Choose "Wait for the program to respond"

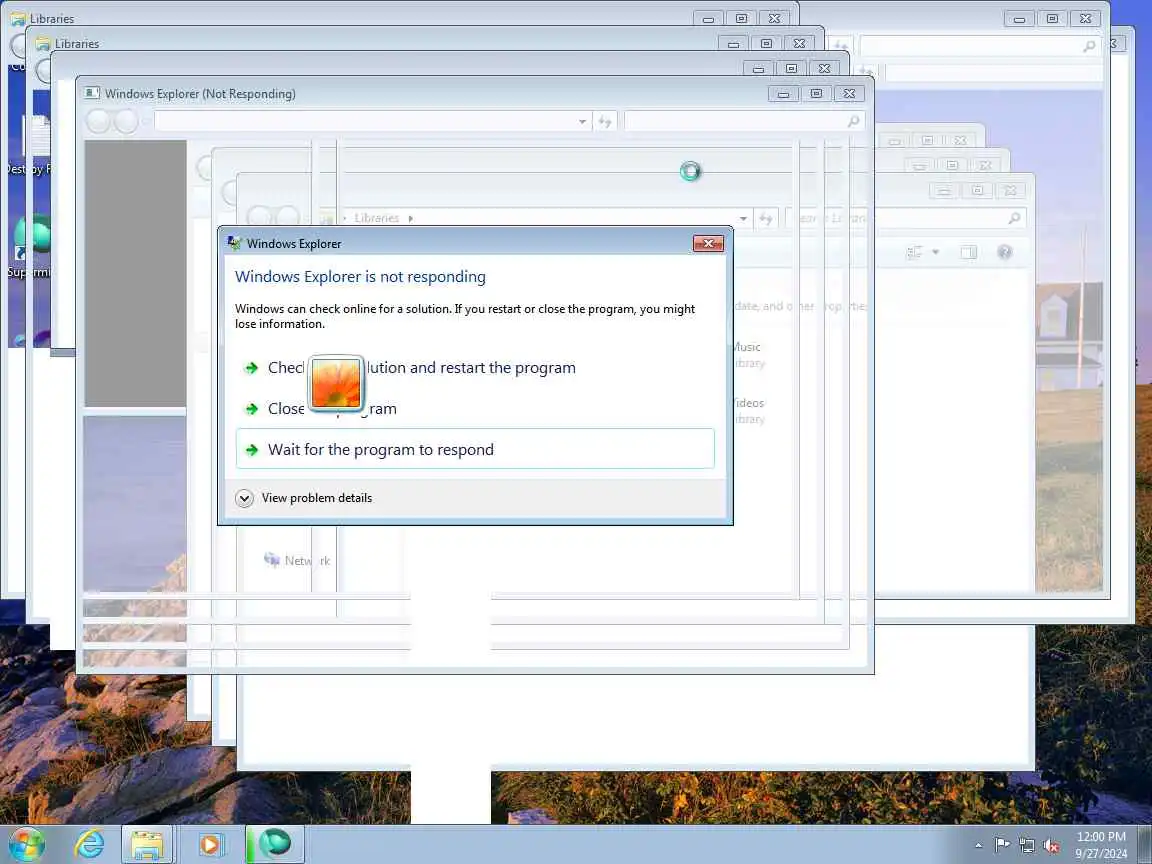click(475, 449)
